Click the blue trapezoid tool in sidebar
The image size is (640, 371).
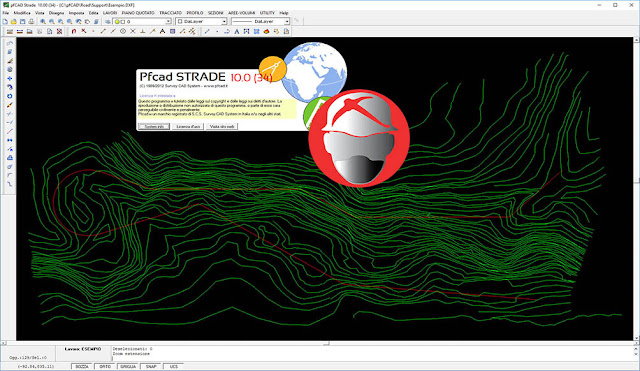(x=9, y=158)
